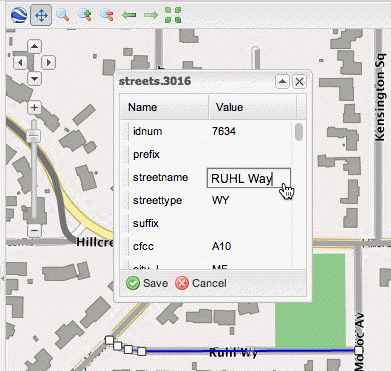Select the pan map tool
Viewport: 391px width, 371px height.
coord(41,15)
